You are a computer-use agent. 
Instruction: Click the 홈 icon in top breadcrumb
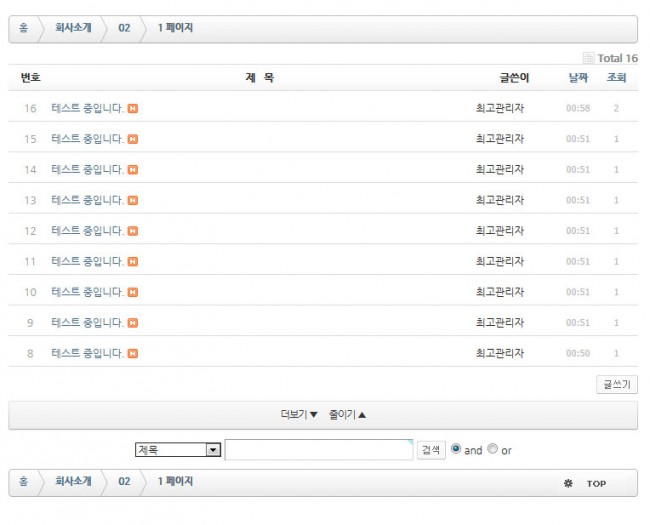click(23, 28)
